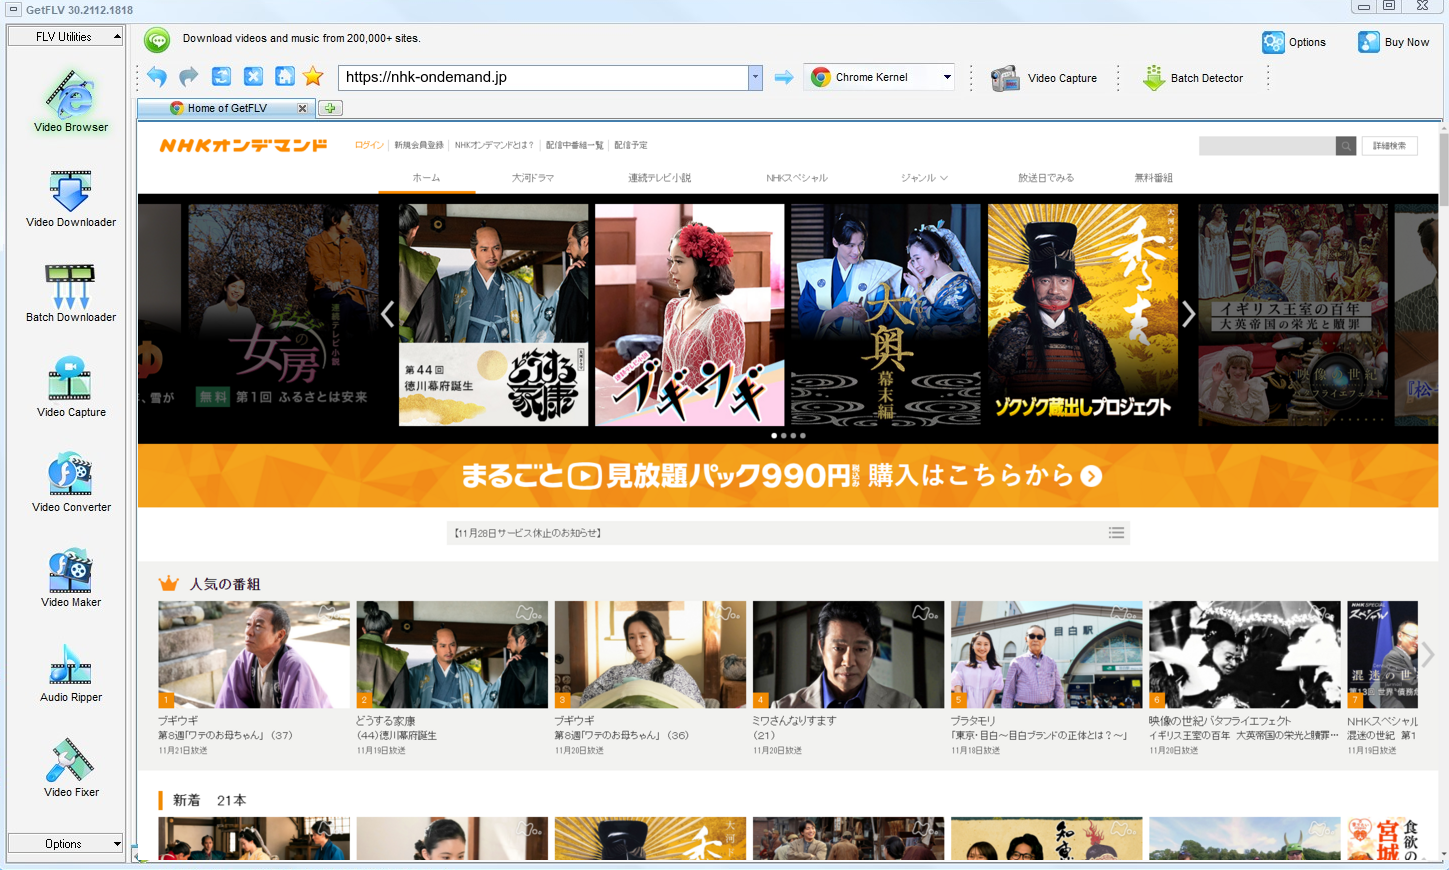This screenshot has width=1449, height=870.
Task: Click the 見放題パック990円 orange banner
Action: (788, 476)
